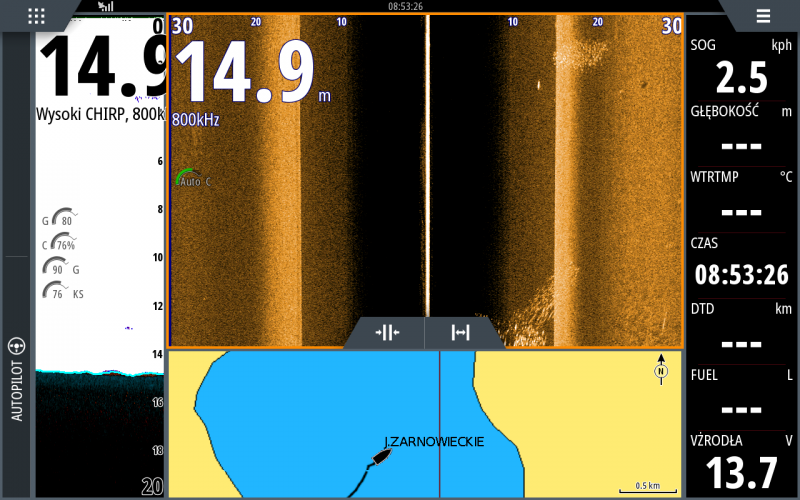The image size is (800, 500).
Task: Tap the range increase (zoom out) icon
Action: tap(461, 333)
